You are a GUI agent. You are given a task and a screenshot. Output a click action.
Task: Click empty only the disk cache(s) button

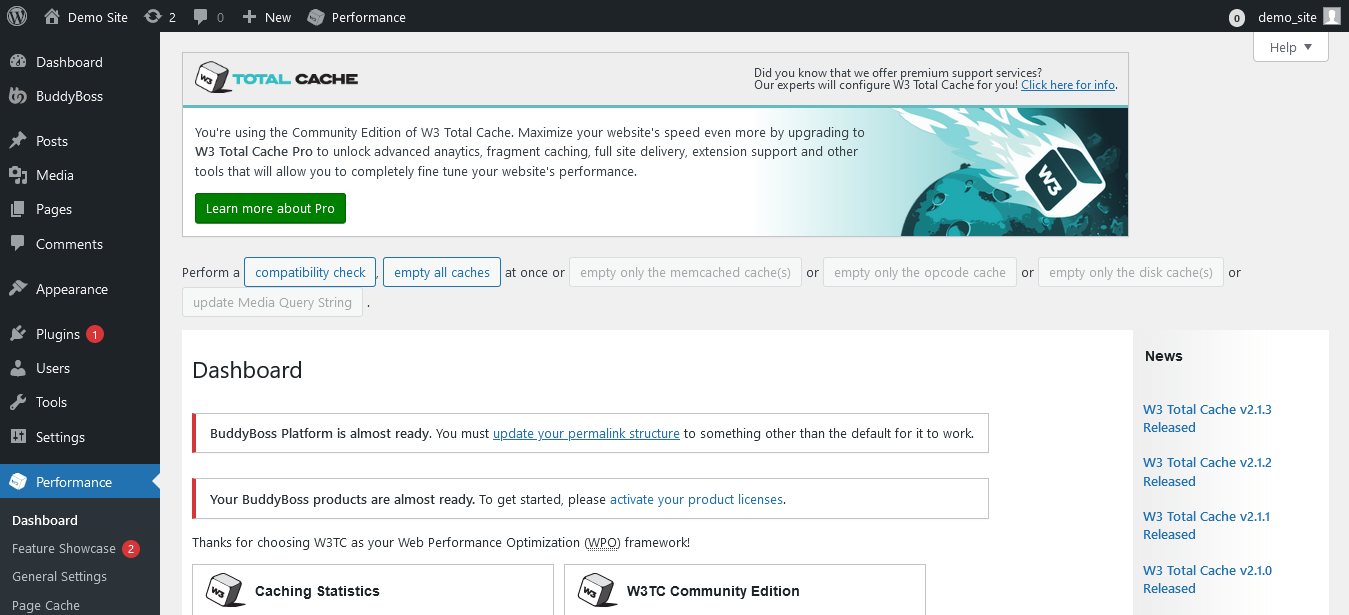1131,272
